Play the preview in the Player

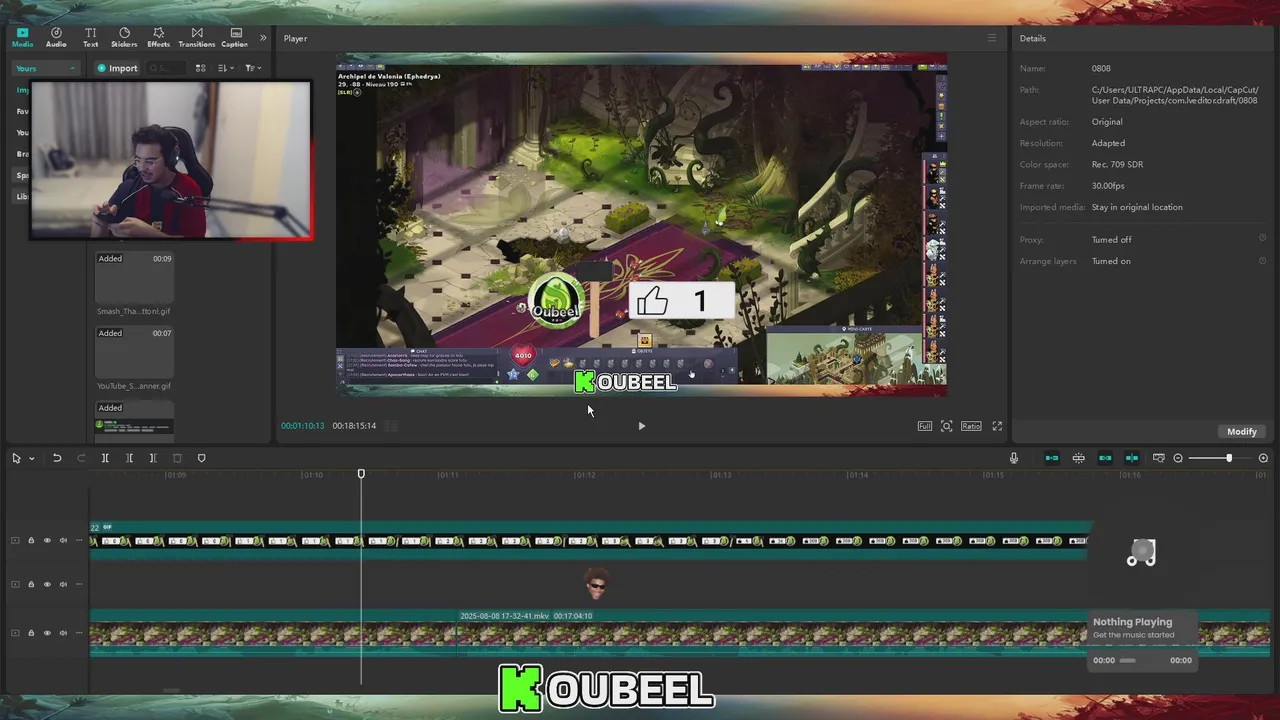(x=641, y=426)
